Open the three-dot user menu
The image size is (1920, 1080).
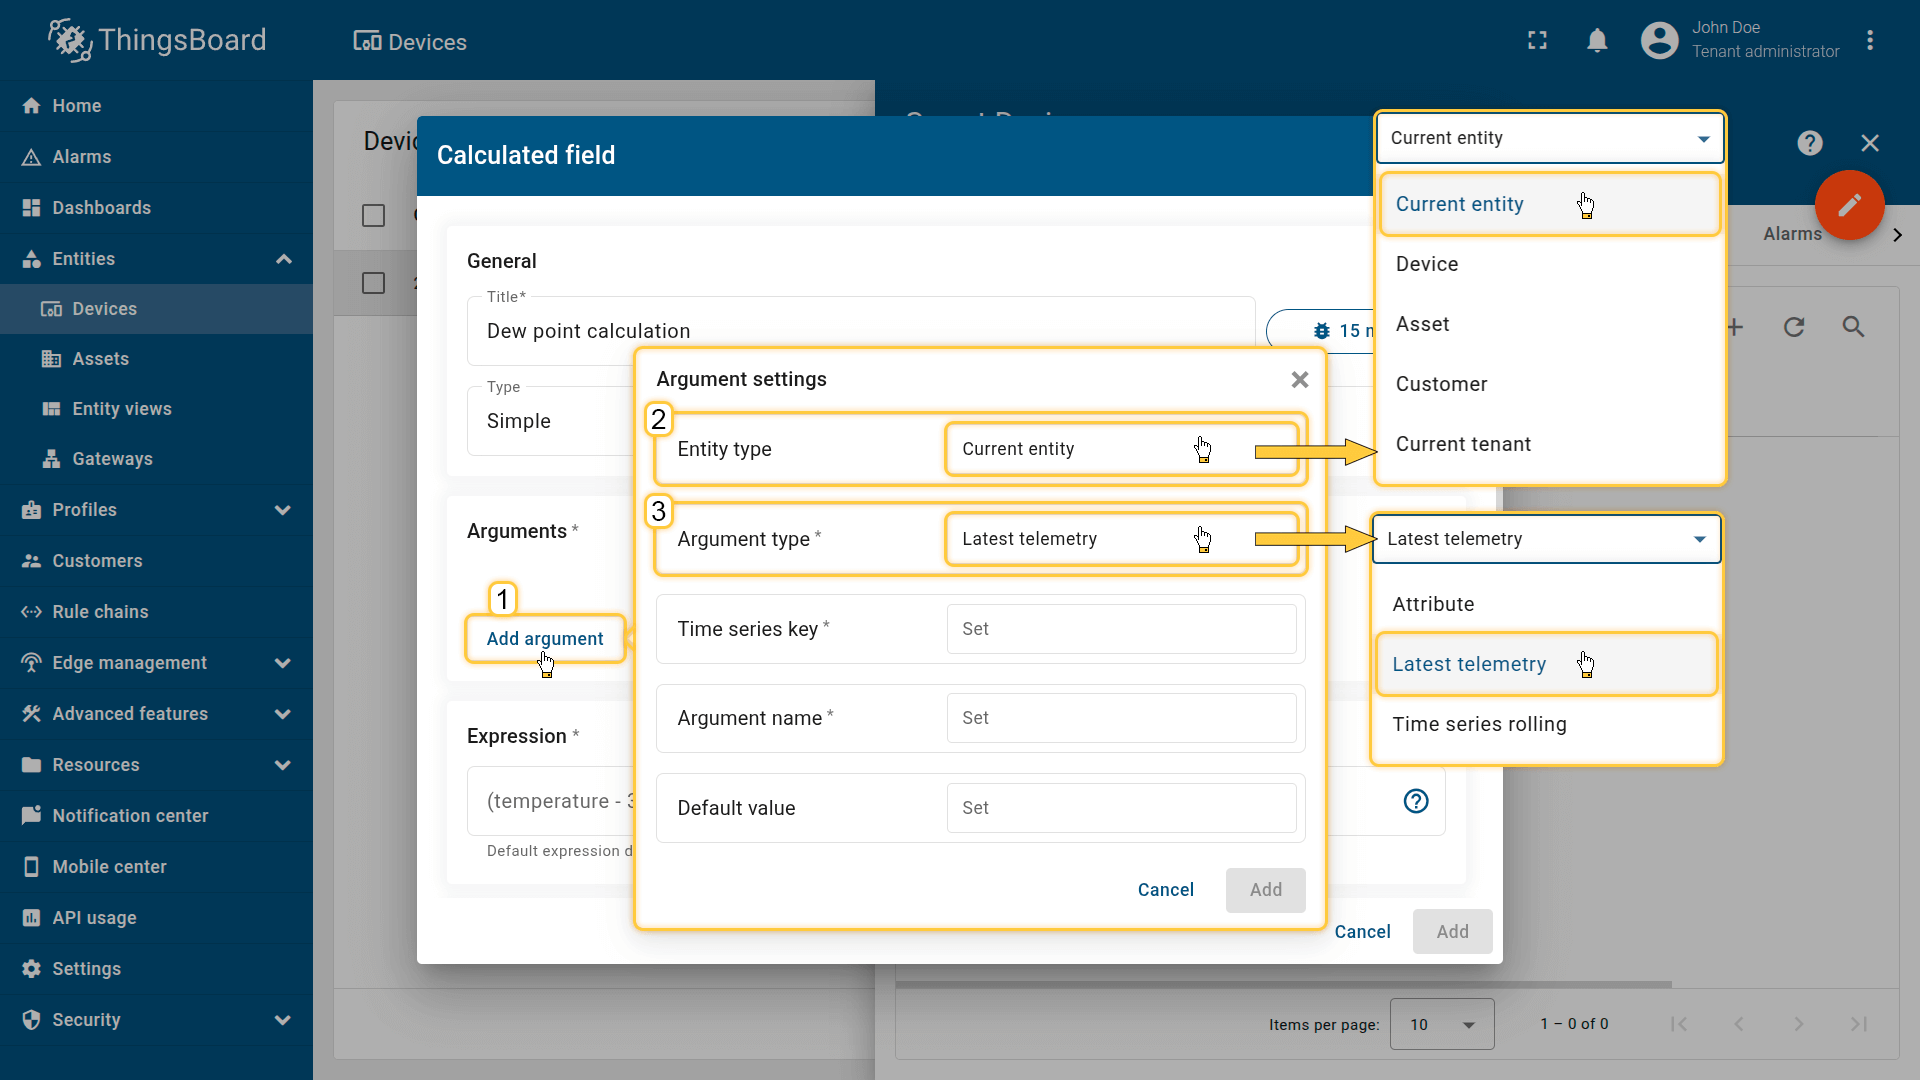pyautogui.click(x=1869, y=41)
